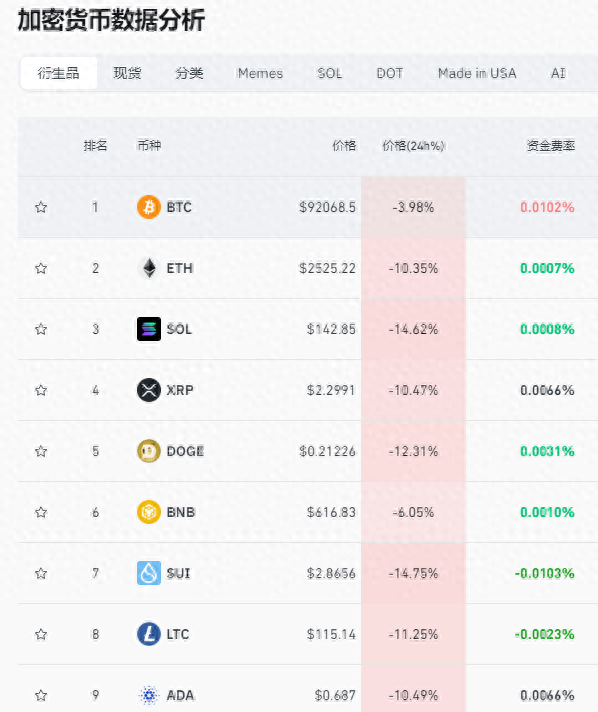Image resolution: width=598 pixels, height=712 pixels.
Task: Click the -0.0103% funding rate
Action: point(544,573)
